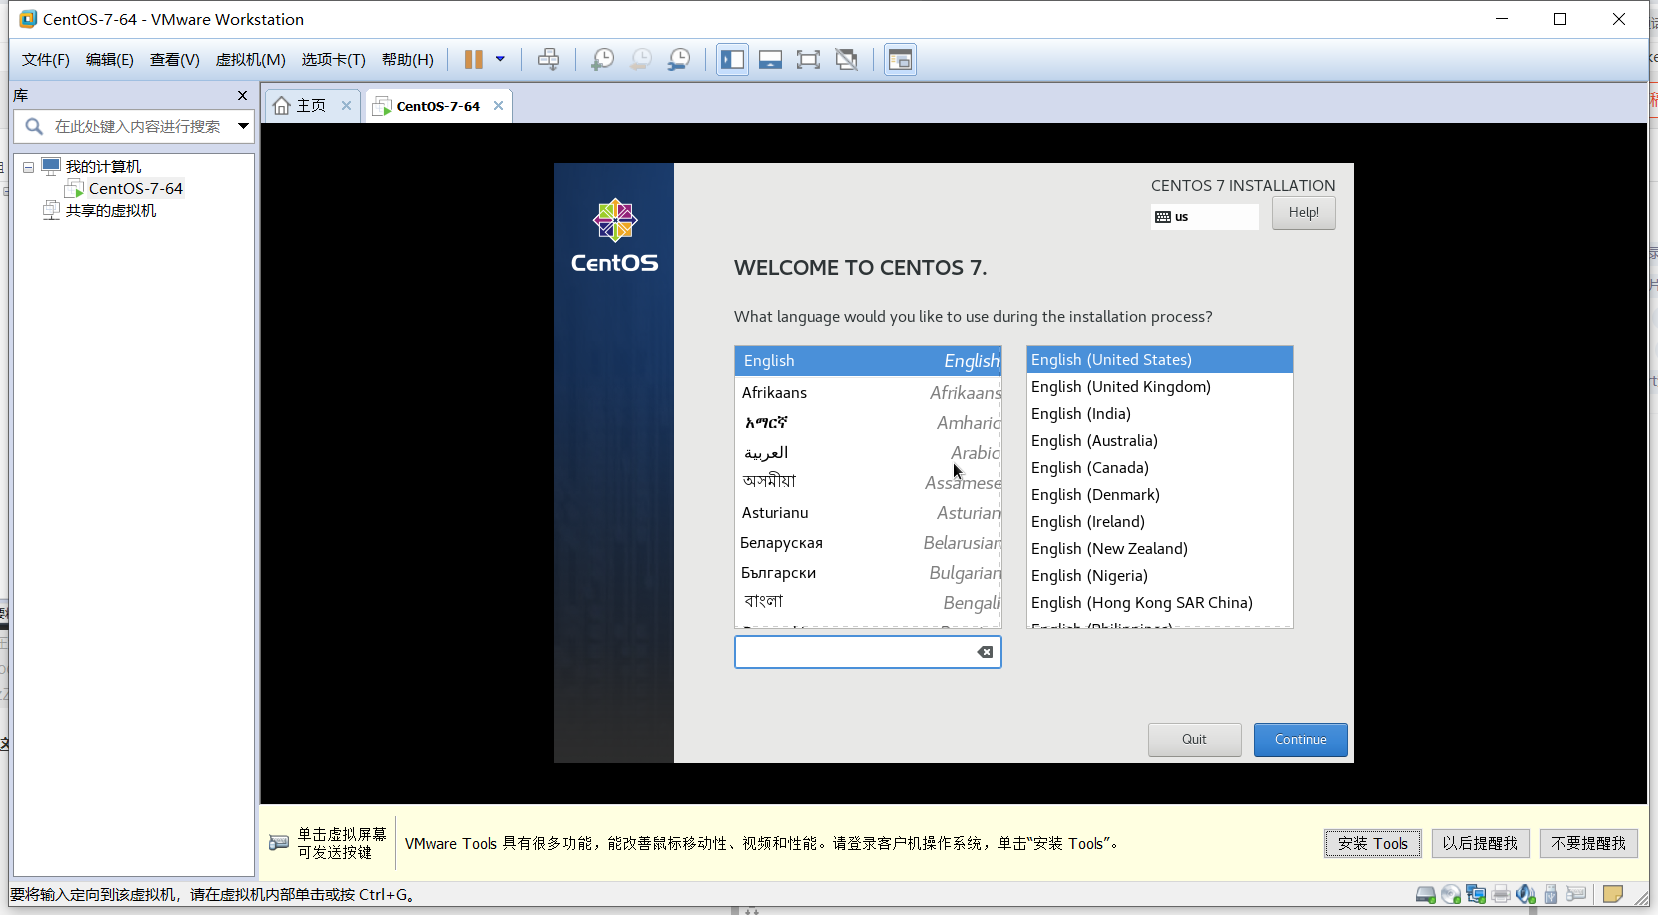
Task: Switch to Unity mode icon
Action: (x=847, y=60)
